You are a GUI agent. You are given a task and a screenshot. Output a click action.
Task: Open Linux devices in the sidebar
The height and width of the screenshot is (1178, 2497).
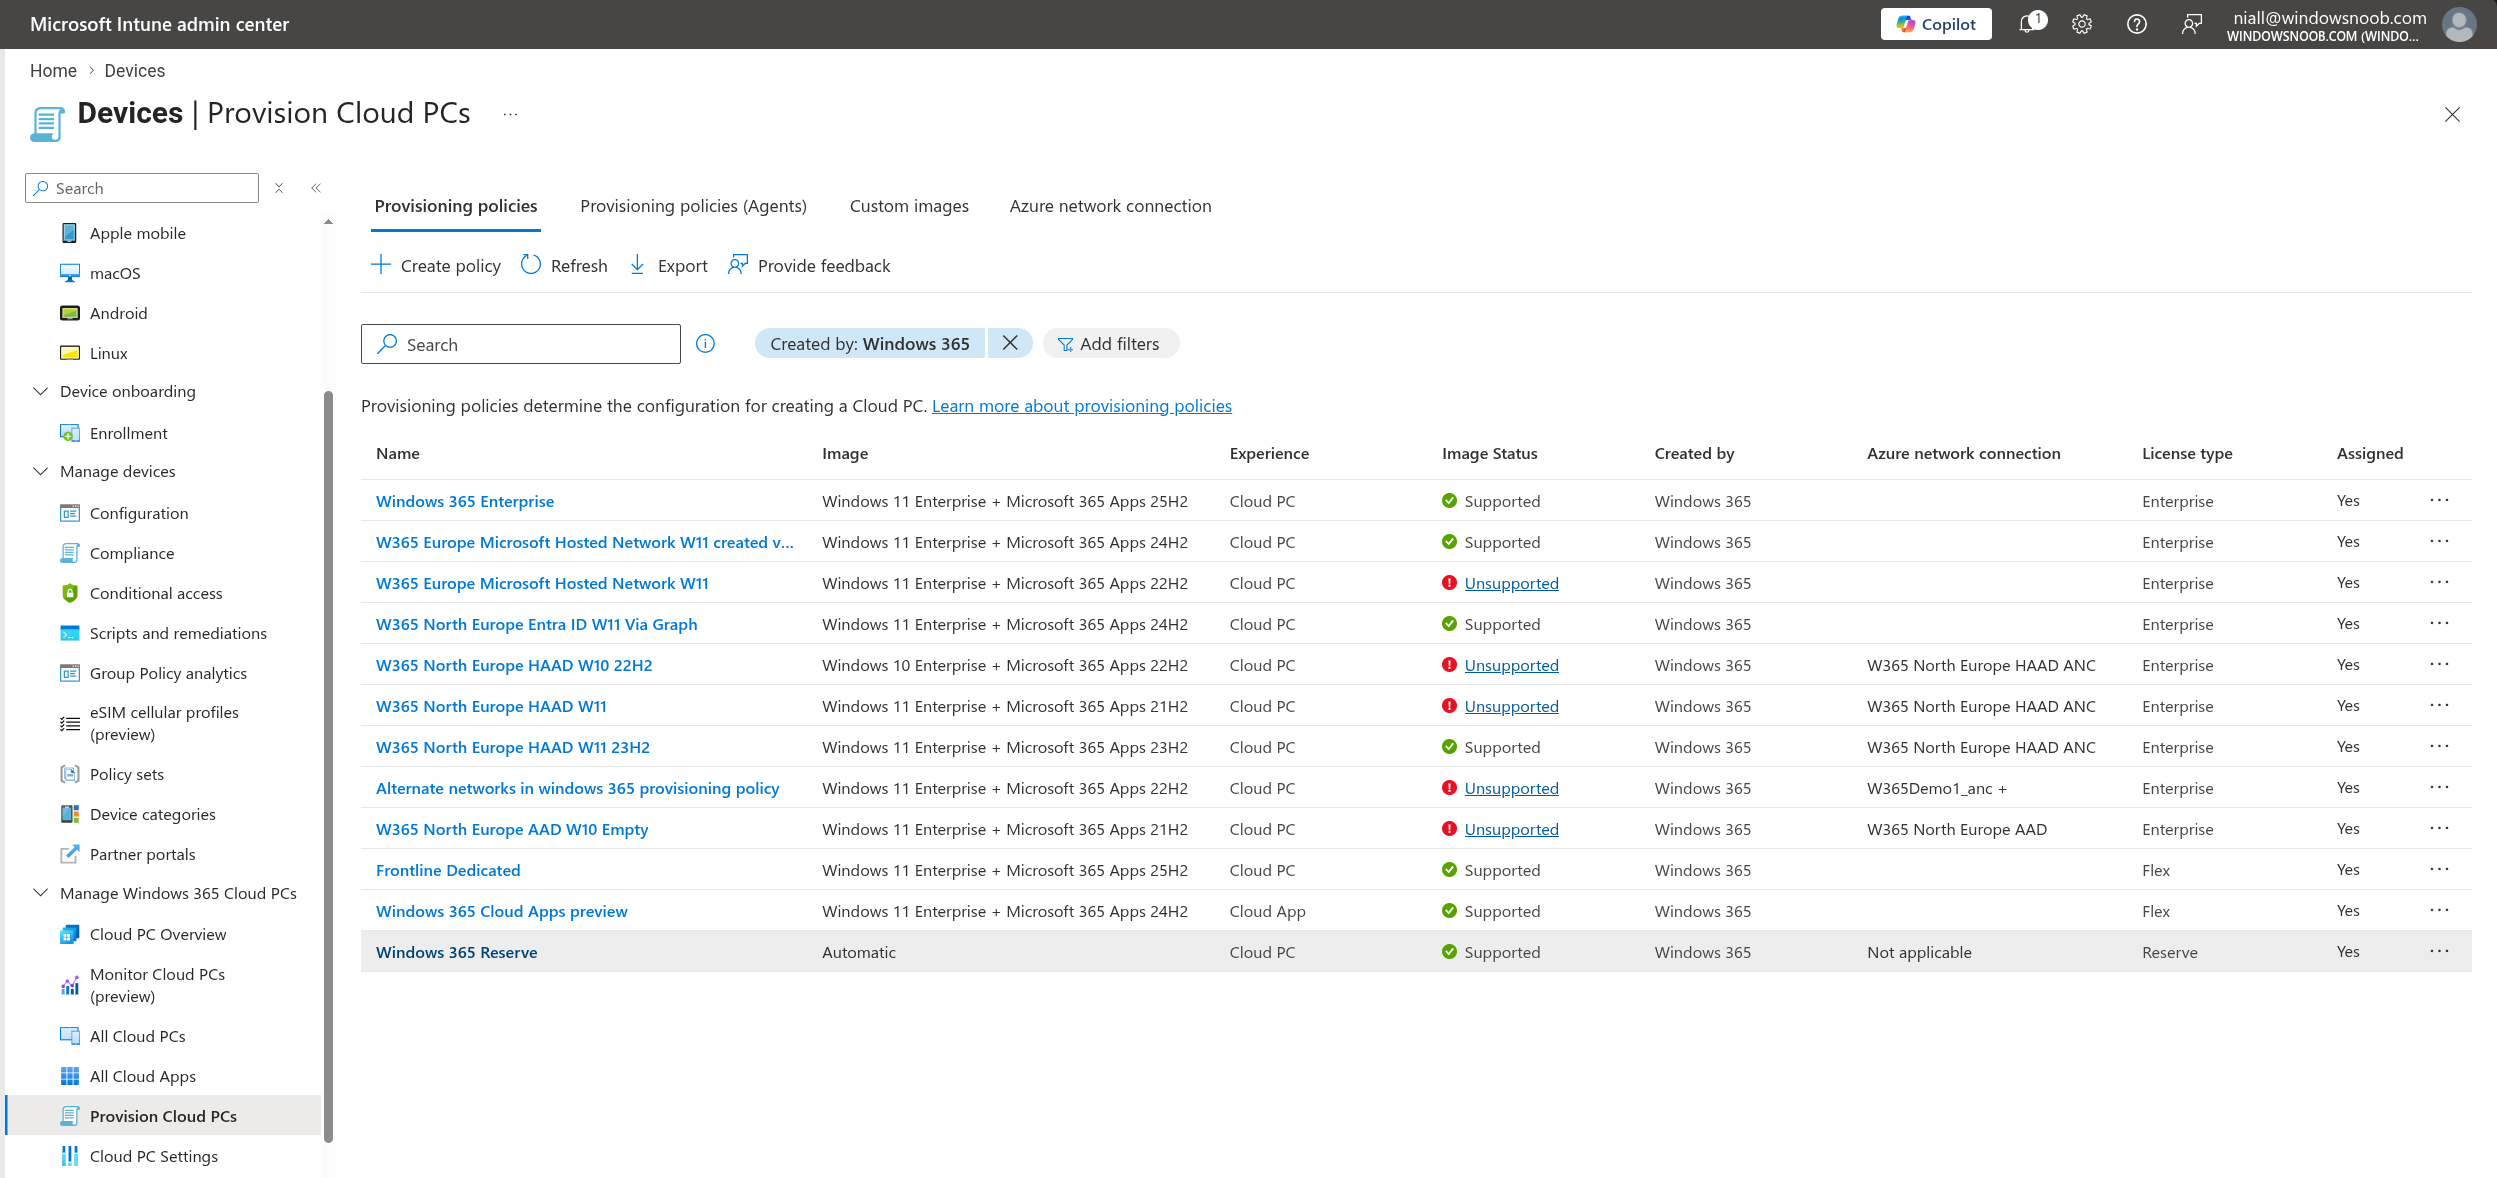click(108, 353)
